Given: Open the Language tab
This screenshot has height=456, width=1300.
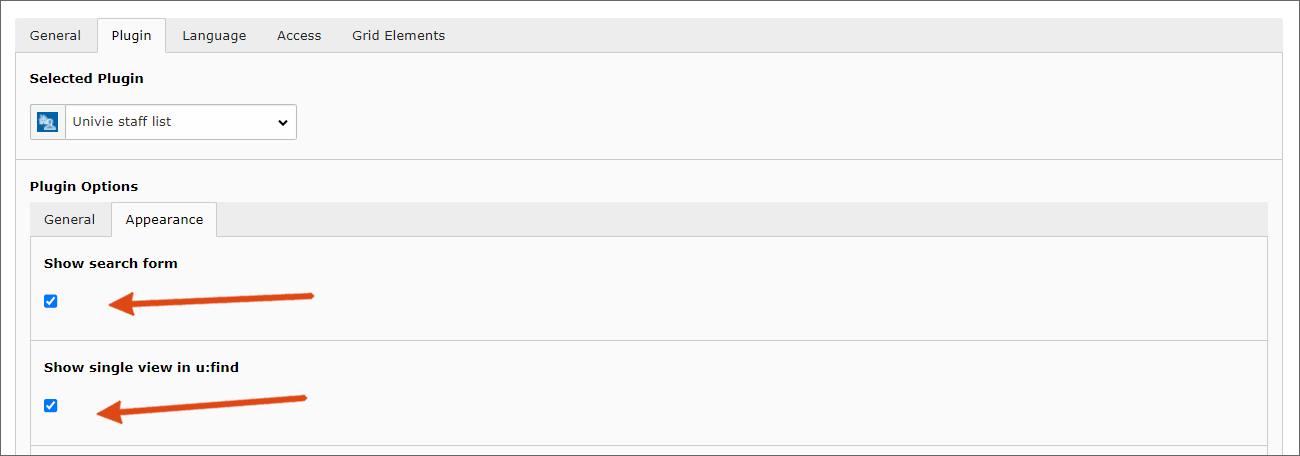Looking at the screenshot, I should click(x=214, y=35).
